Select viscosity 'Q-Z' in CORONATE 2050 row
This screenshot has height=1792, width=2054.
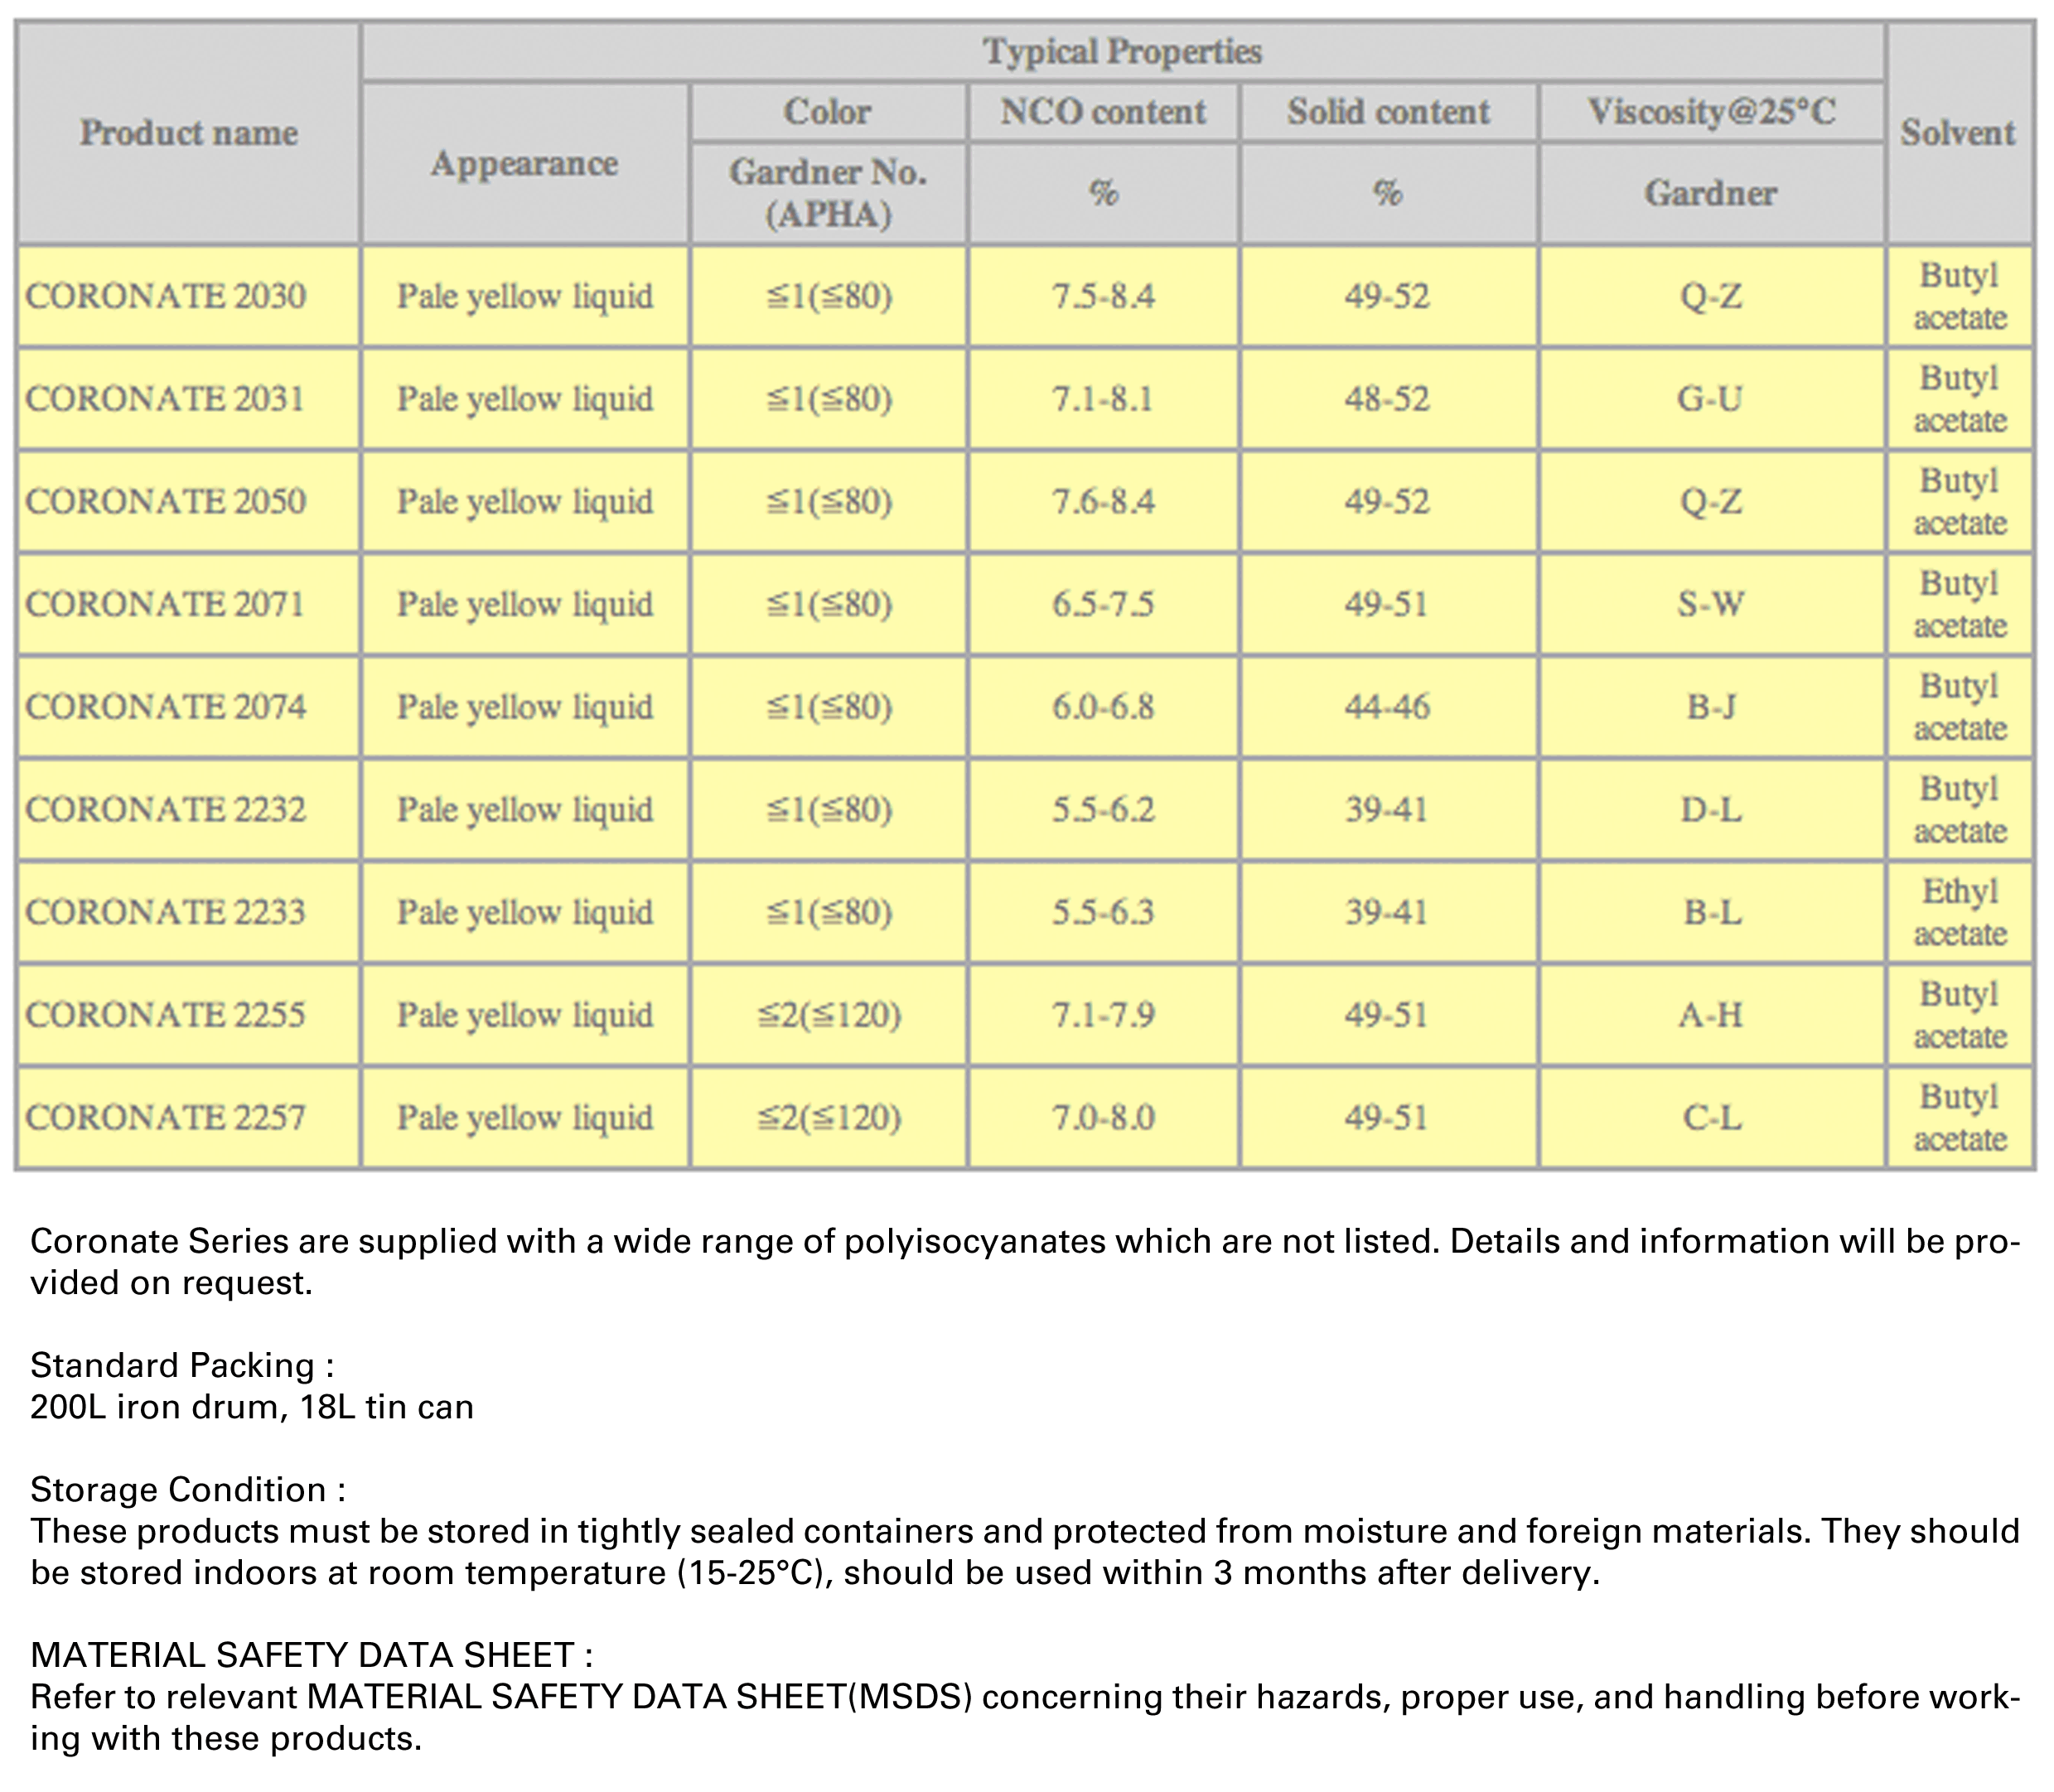point(1711,501)
